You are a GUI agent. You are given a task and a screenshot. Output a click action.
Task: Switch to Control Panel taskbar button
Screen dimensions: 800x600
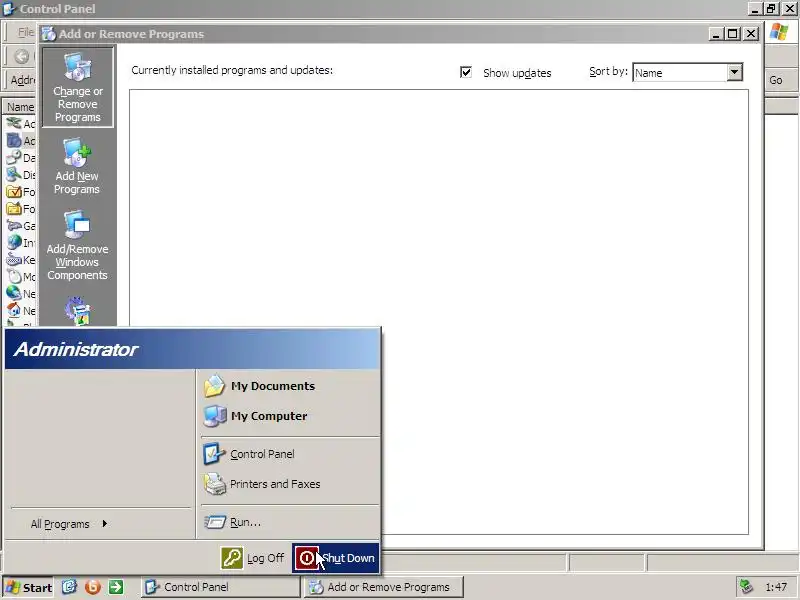pyautogui.click(x=220, y=587)
